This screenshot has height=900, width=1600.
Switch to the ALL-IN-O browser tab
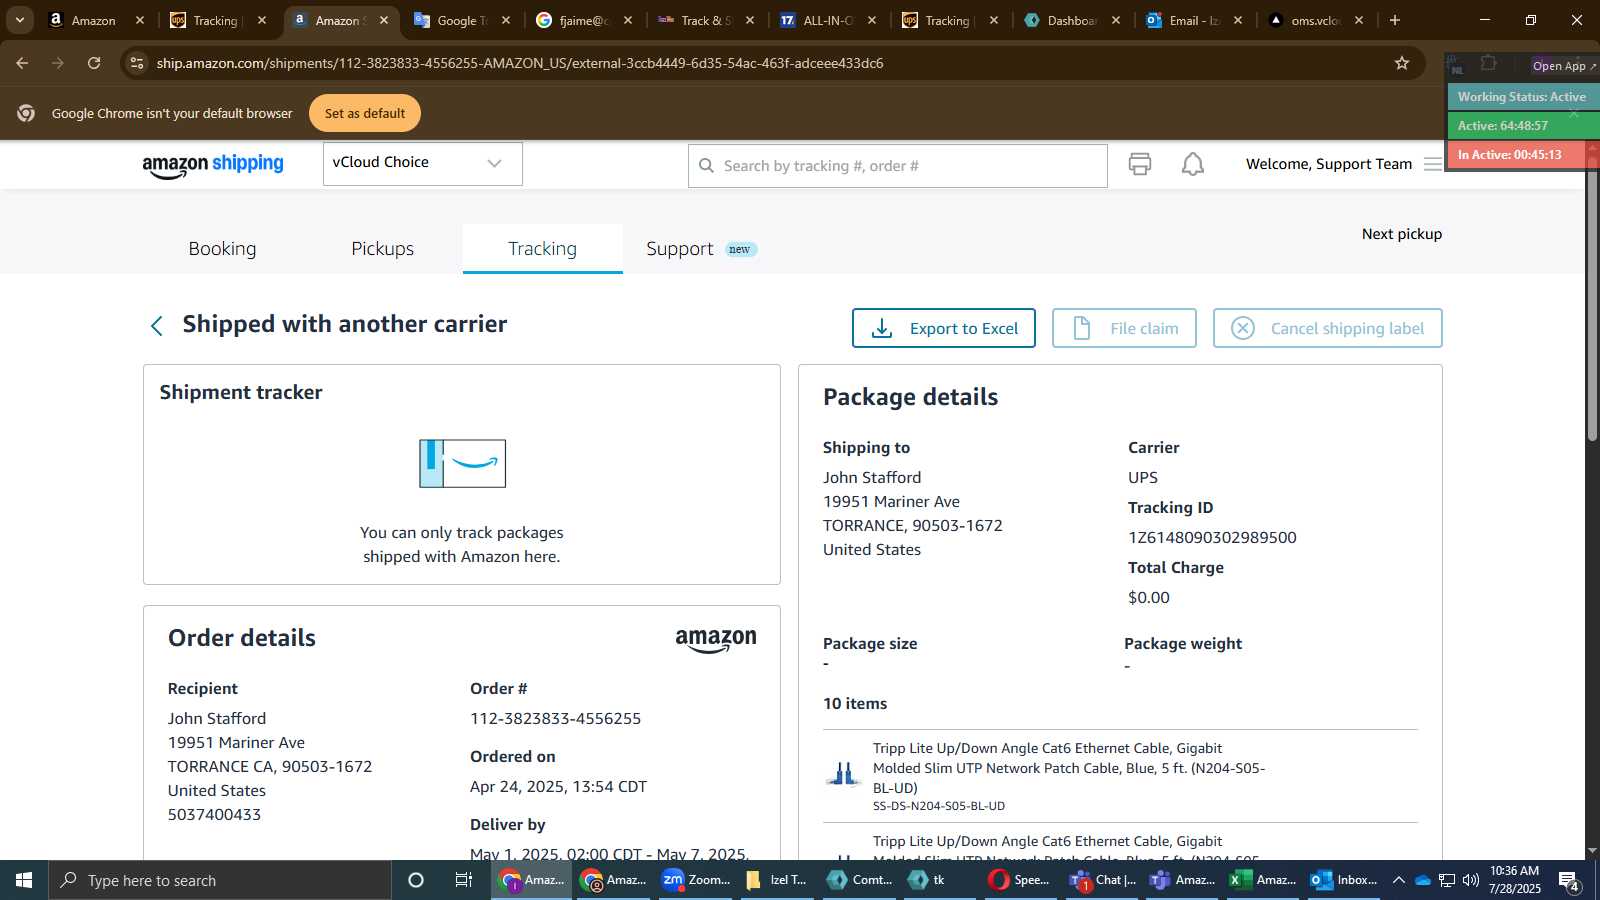pyautogui.click(x=827, y=20)
